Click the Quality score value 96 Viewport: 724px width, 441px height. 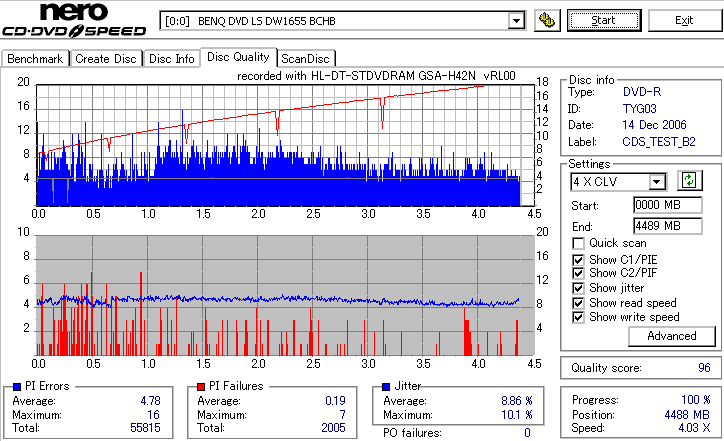(704, 368)
